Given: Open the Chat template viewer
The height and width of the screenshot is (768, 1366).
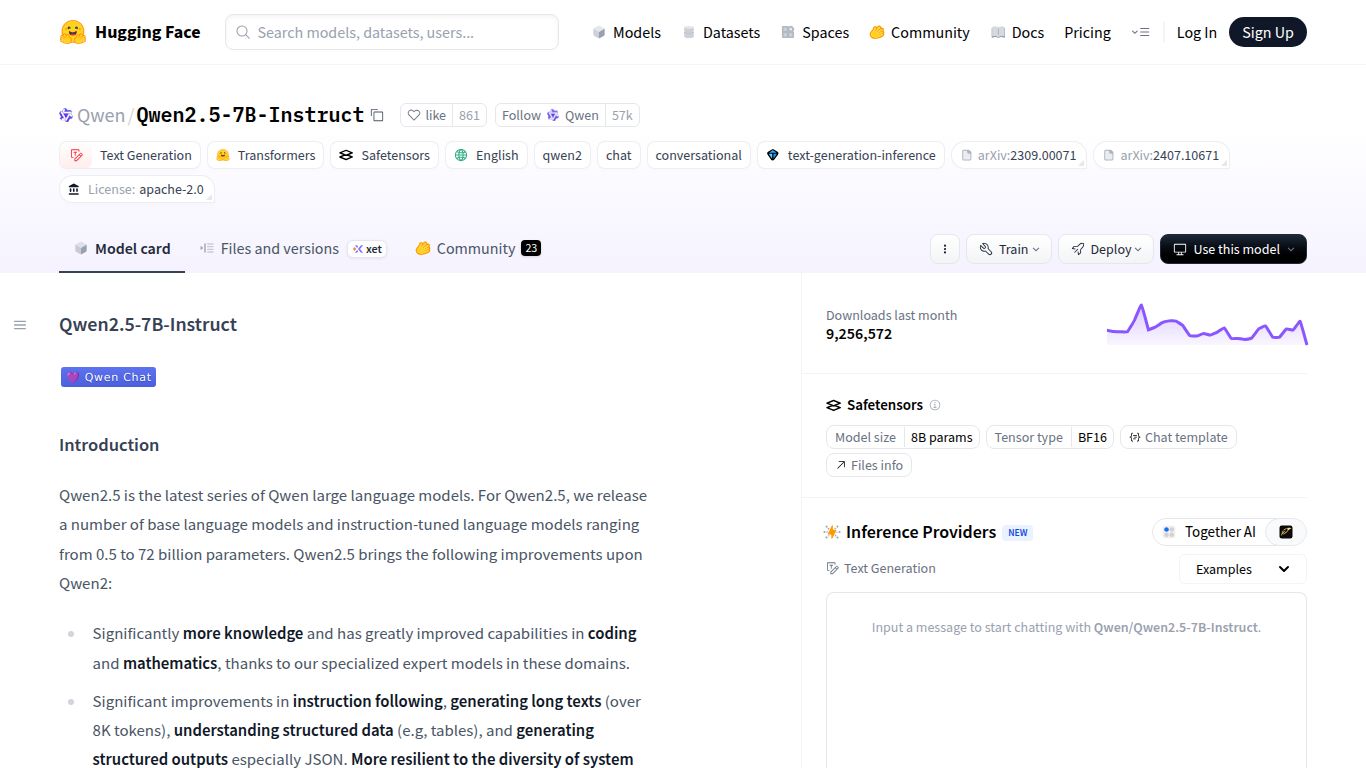Looking at the screenshot, I should (x=1178, y=437).
